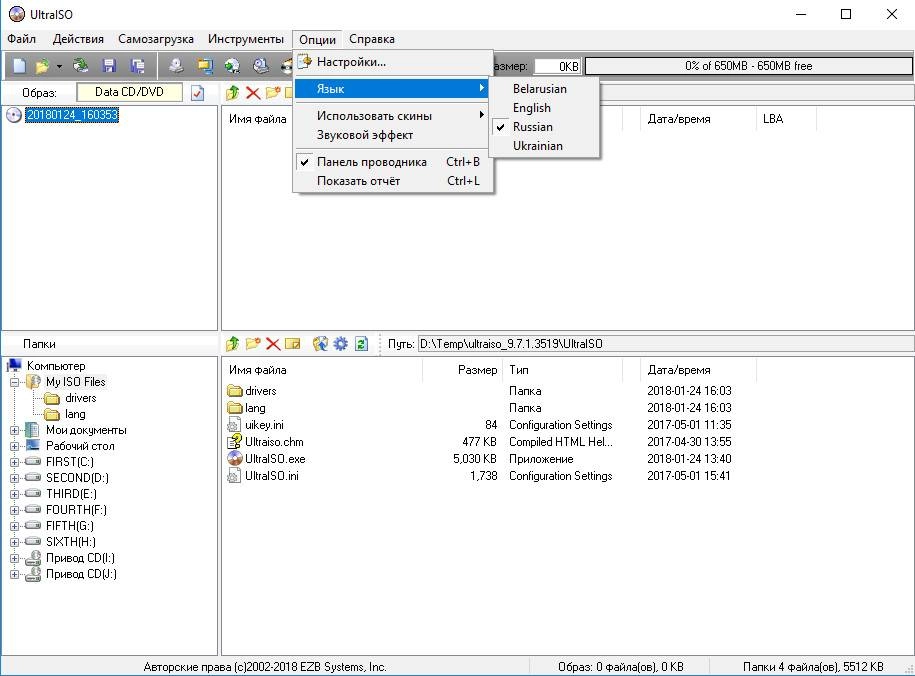Image resolution: width=915 pixels, height=676 pixels.
Task: Open the Использовать скины submenu
Action: pyautogui.click(x=393, y=116)
